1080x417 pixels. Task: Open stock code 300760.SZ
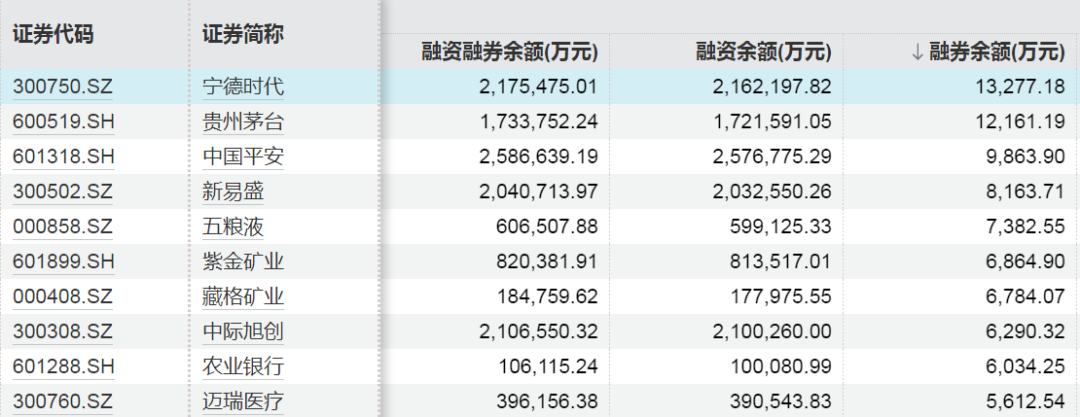[63, 401]
